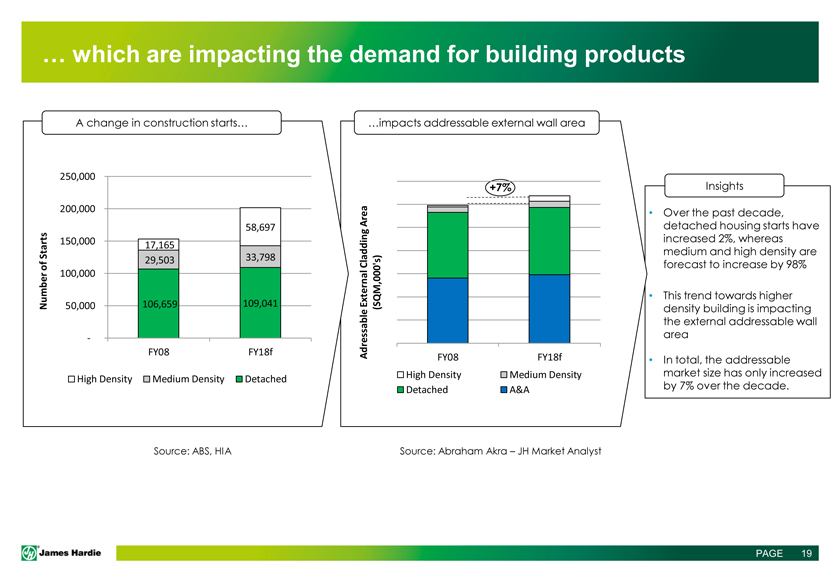Select Medium Density legend marker in right chart
840x582 pixels.
(502, 375)
